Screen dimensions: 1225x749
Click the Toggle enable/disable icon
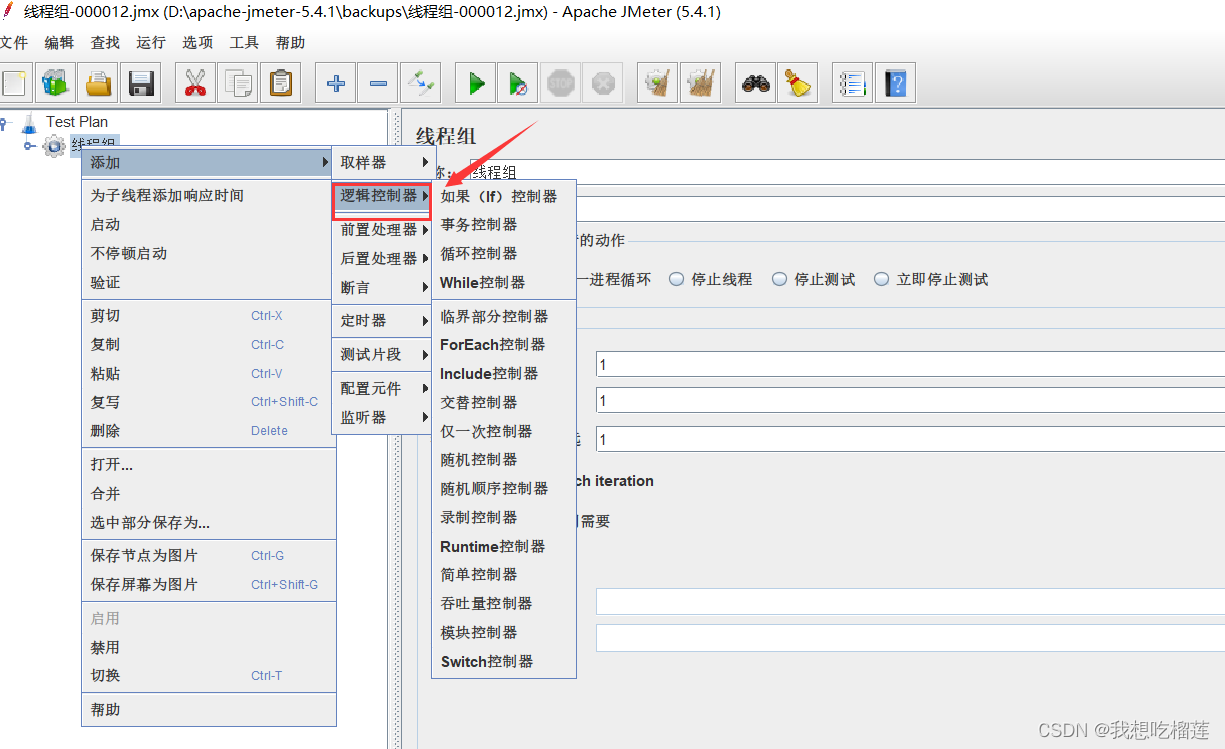tap(421, 83)
